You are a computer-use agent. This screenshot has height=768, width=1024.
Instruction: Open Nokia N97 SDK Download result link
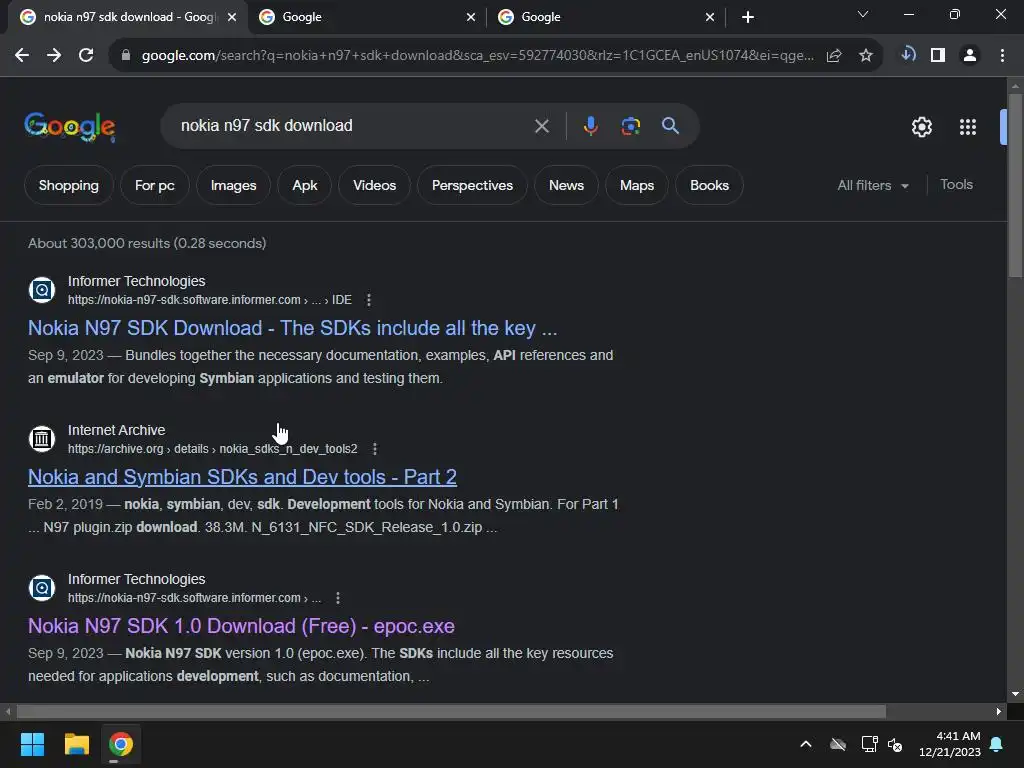click(x=293, y=328)
